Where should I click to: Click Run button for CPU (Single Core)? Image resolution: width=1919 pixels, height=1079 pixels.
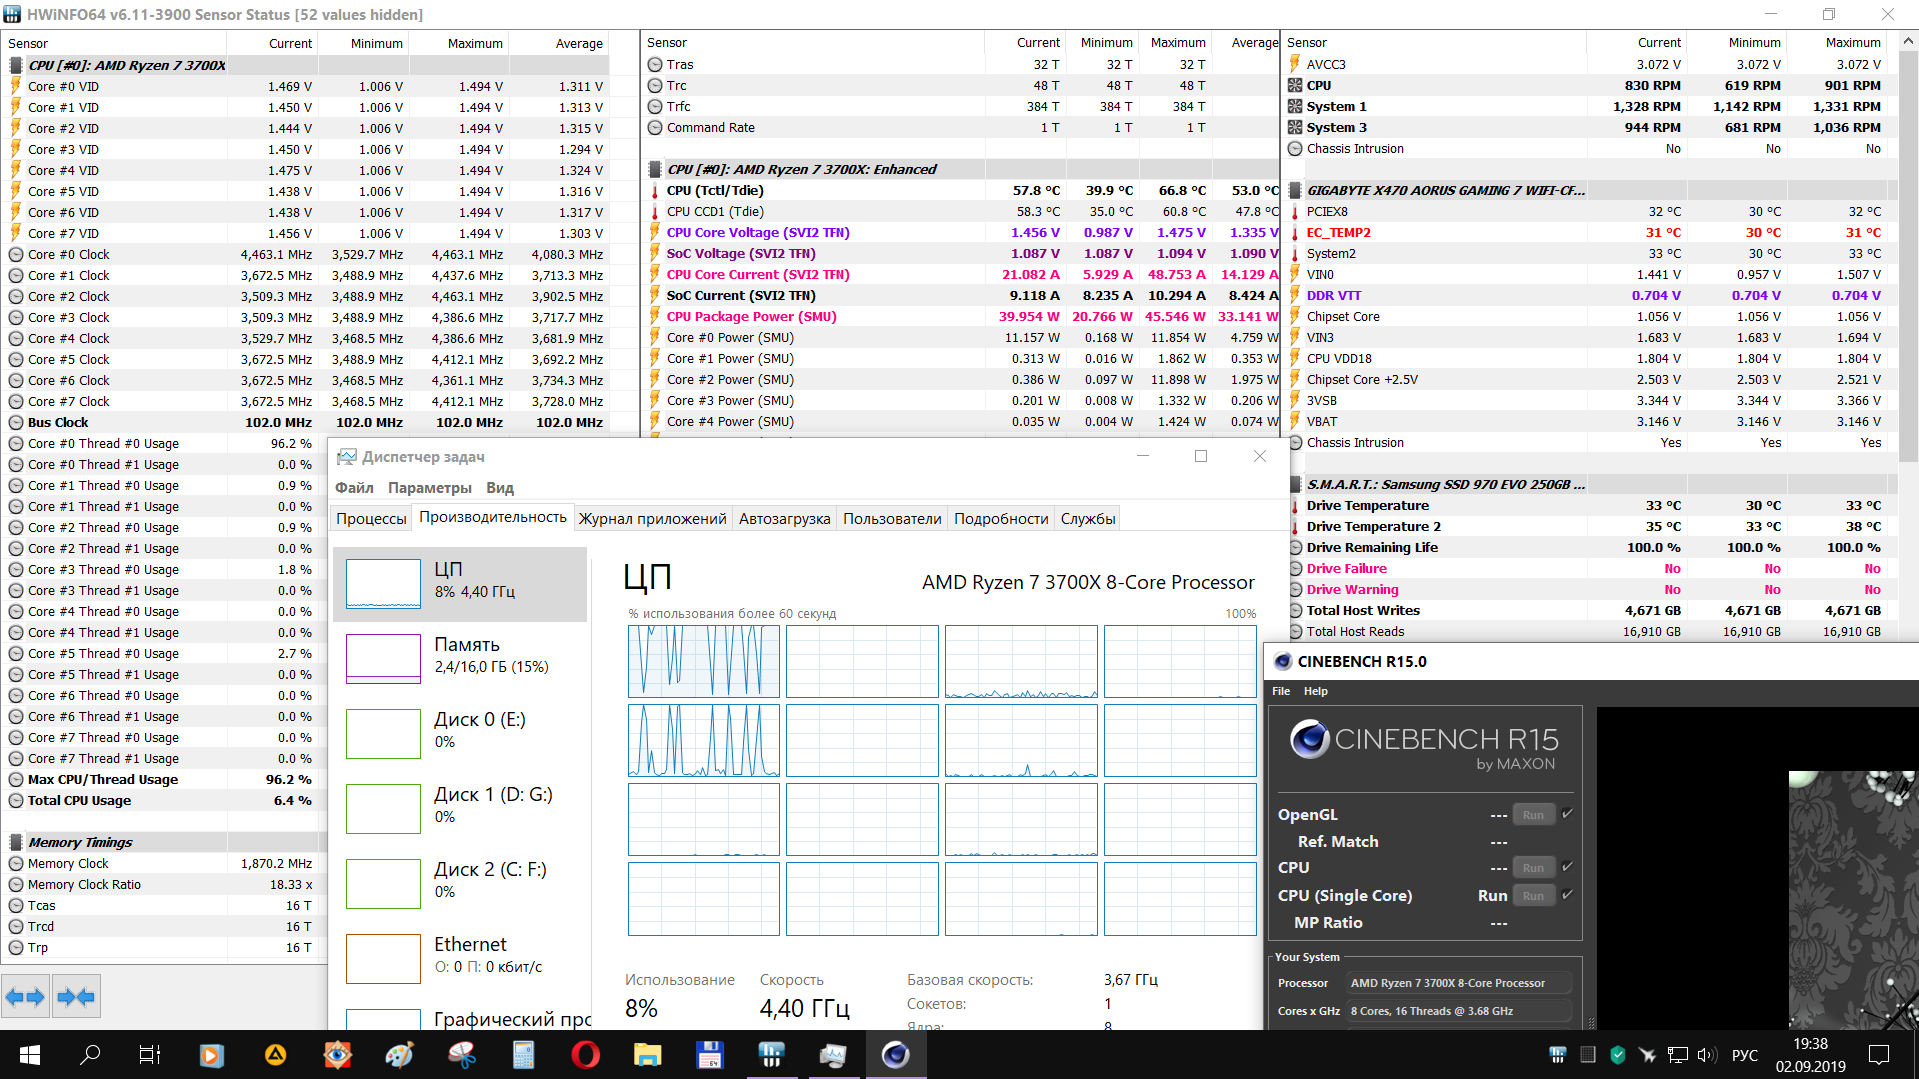coord(1533,896)
